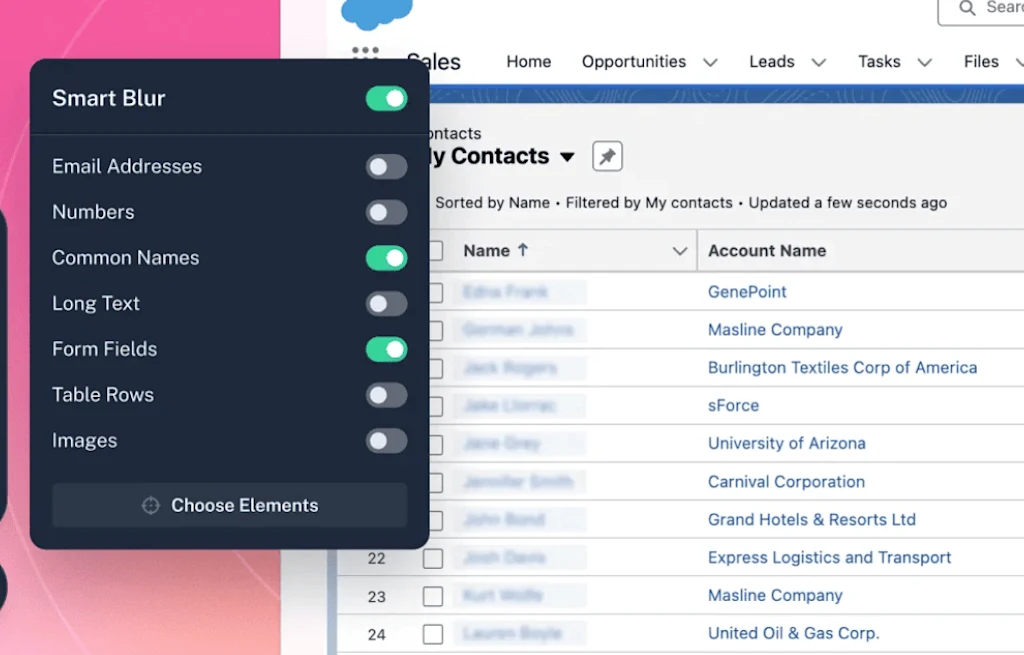The height and width of the screenshot is (655, 1024).
Task: Open the My Contacts list view dropdown
Action: coord(567,157)
